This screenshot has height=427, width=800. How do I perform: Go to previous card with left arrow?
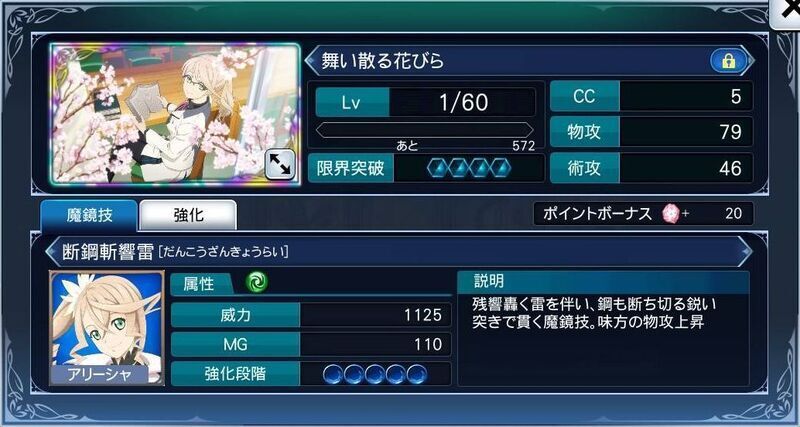311,61
